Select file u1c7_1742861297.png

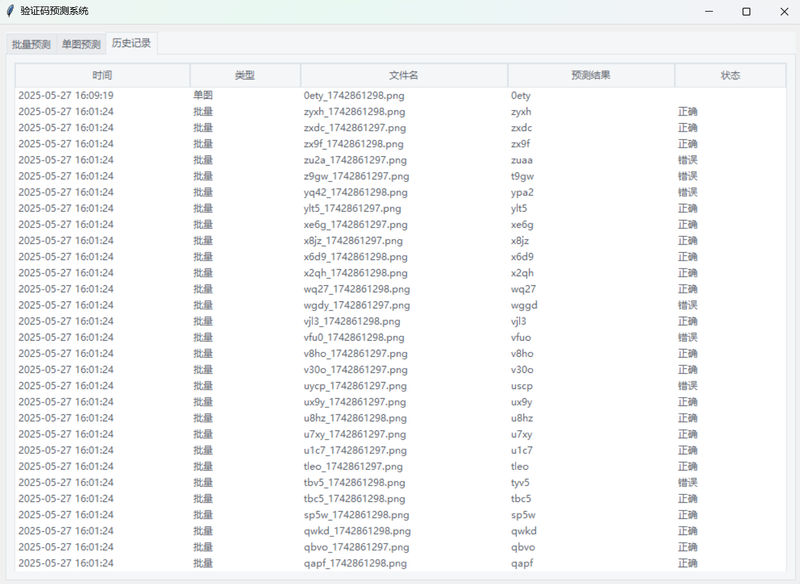(356, 450)
